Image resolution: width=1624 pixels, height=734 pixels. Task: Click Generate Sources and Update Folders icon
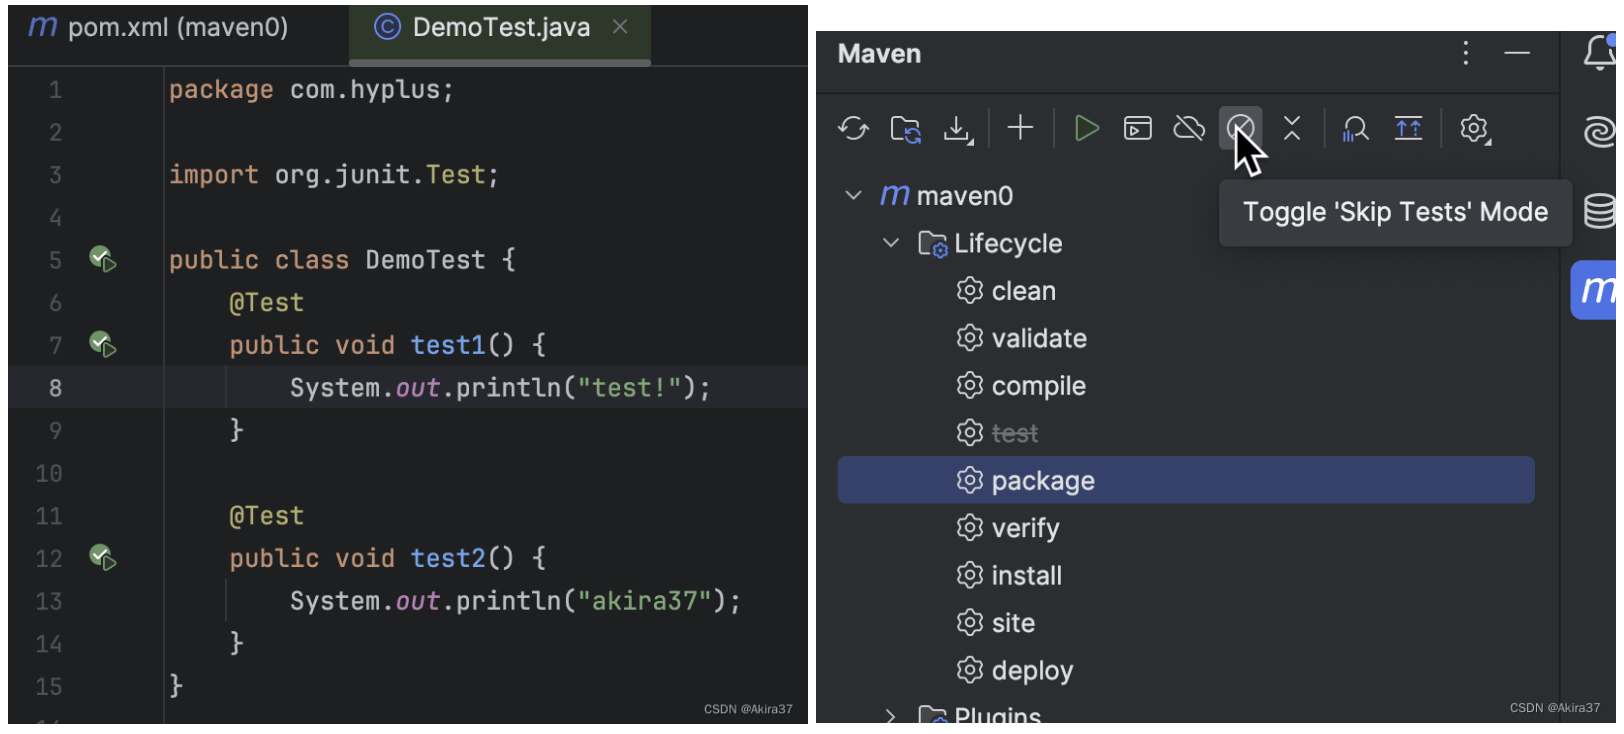point(906,129)
